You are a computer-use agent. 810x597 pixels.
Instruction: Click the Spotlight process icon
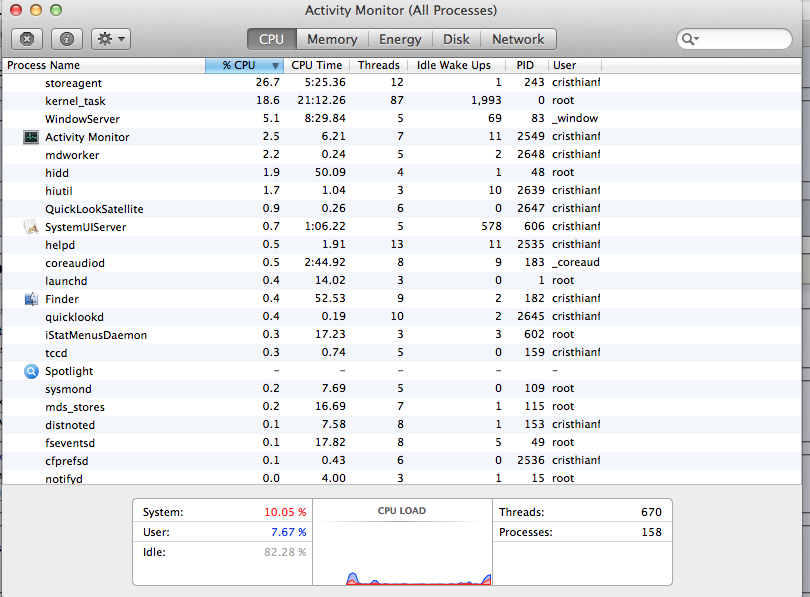(x=31, y=371)
